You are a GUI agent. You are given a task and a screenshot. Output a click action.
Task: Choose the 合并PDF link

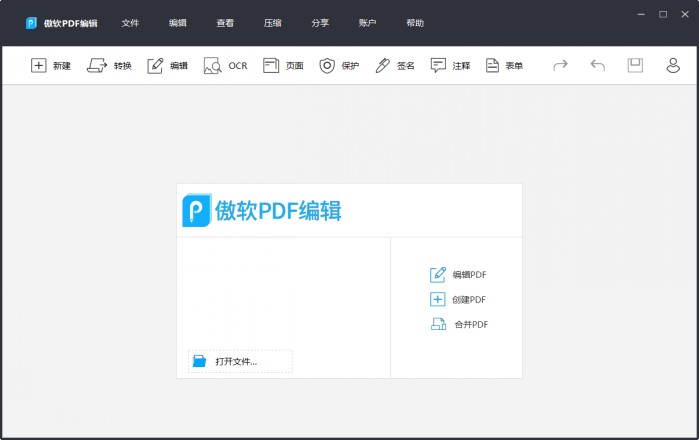(471, 325)
